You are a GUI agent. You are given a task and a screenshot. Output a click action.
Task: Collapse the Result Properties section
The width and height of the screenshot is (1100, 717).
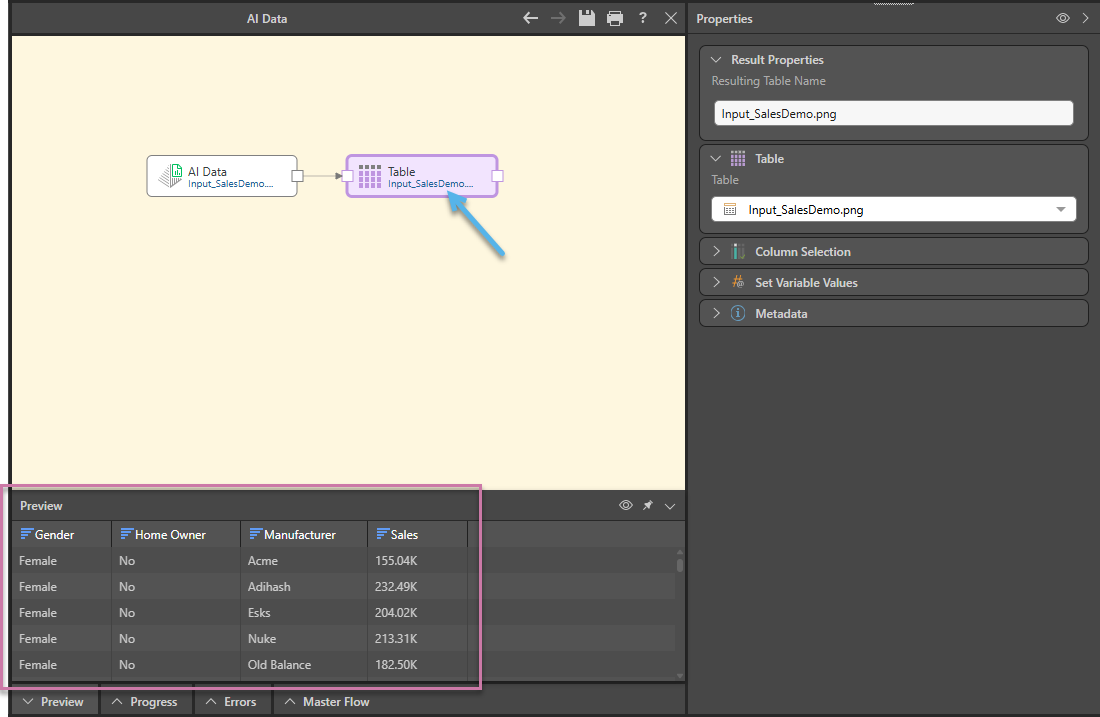pos(716,60)
